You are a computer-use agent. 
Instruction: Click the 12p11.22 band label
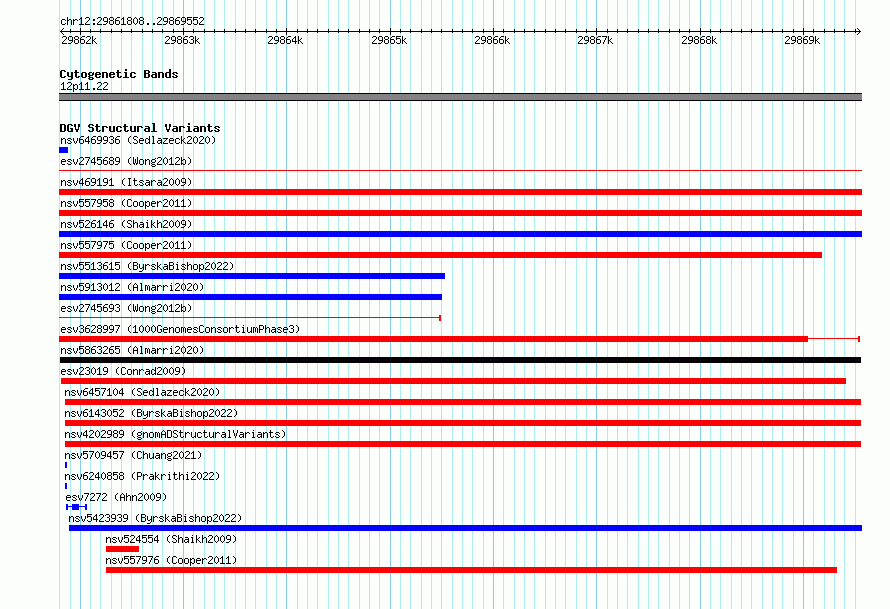84,86
